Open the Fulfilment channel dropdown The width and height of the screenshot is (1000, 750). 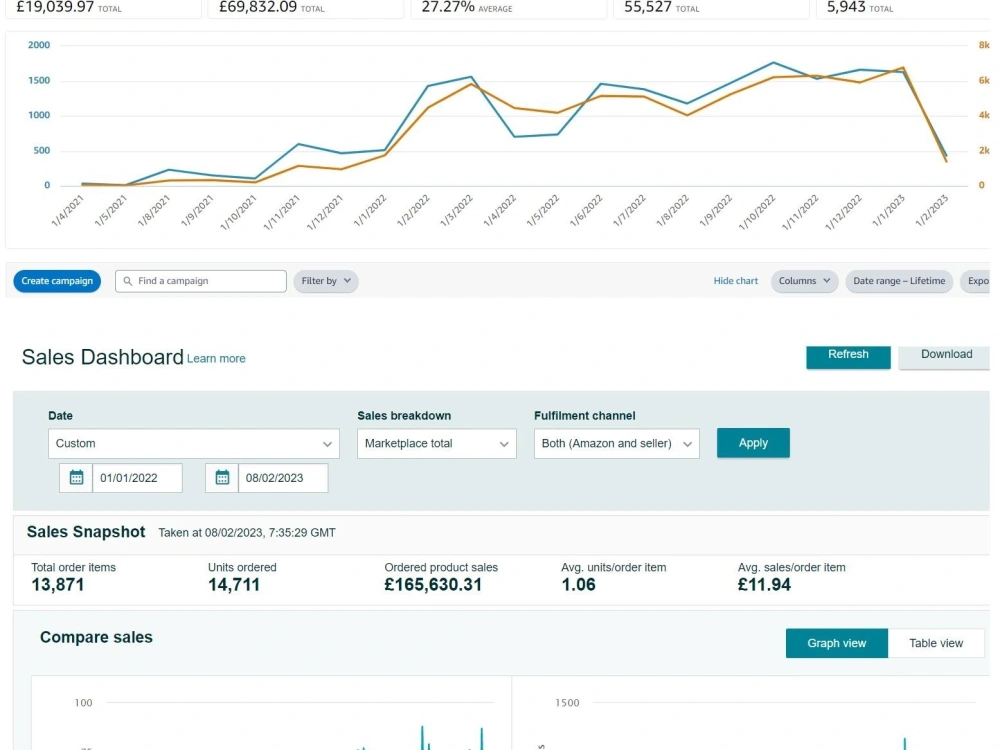[617, 443]
